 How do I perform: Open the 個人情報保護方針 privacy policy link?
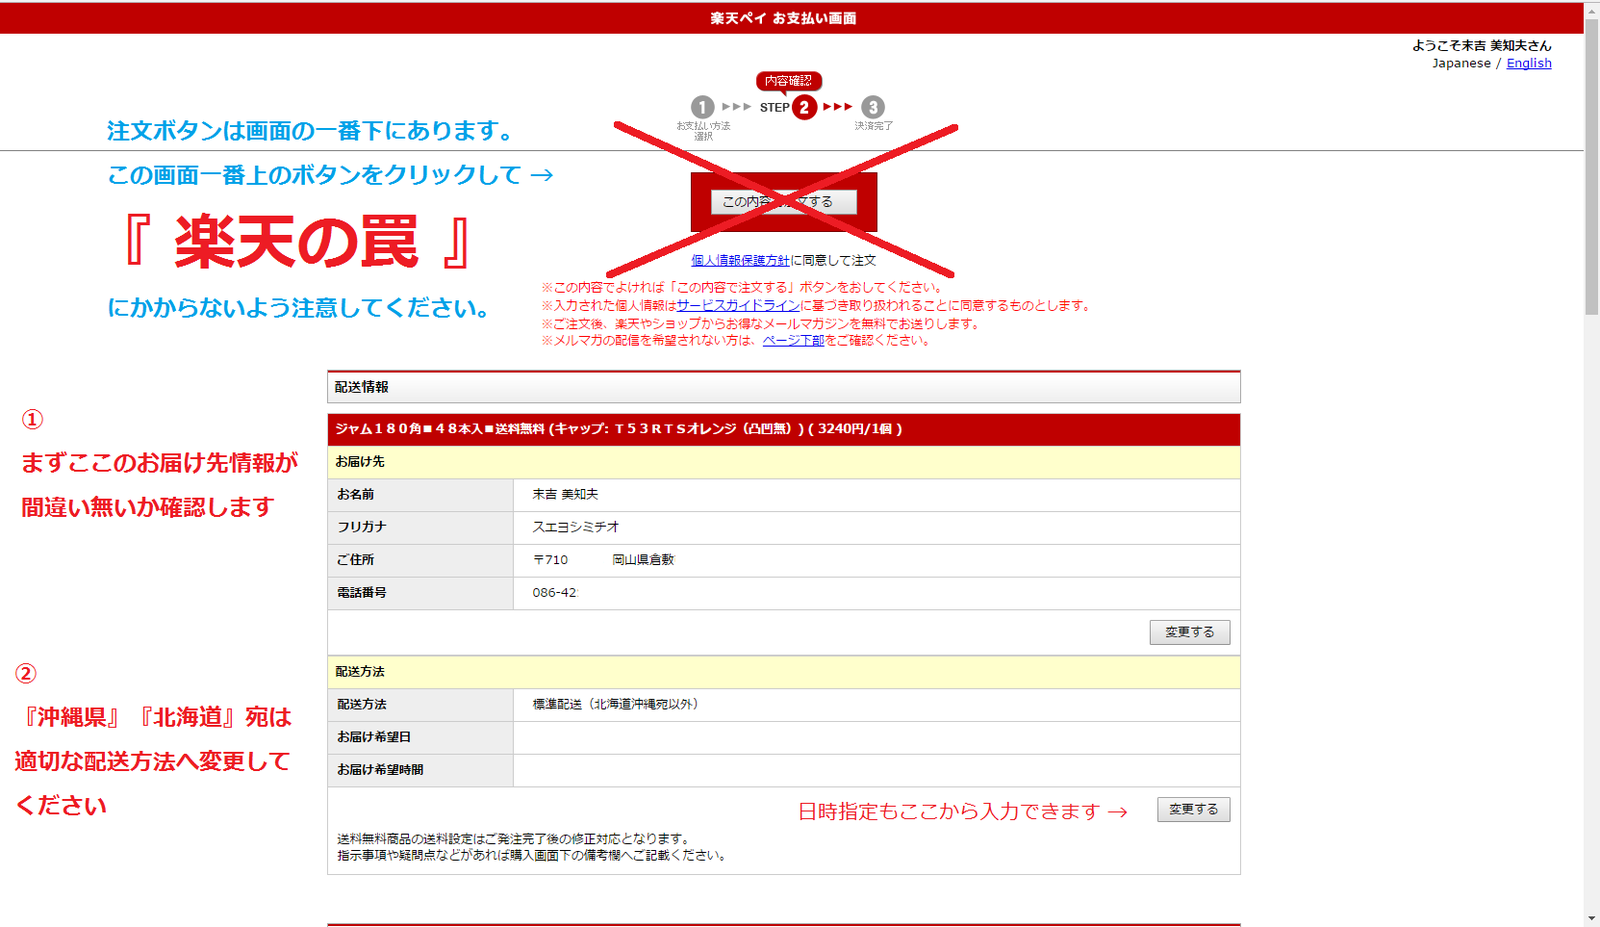coord(740,260)
